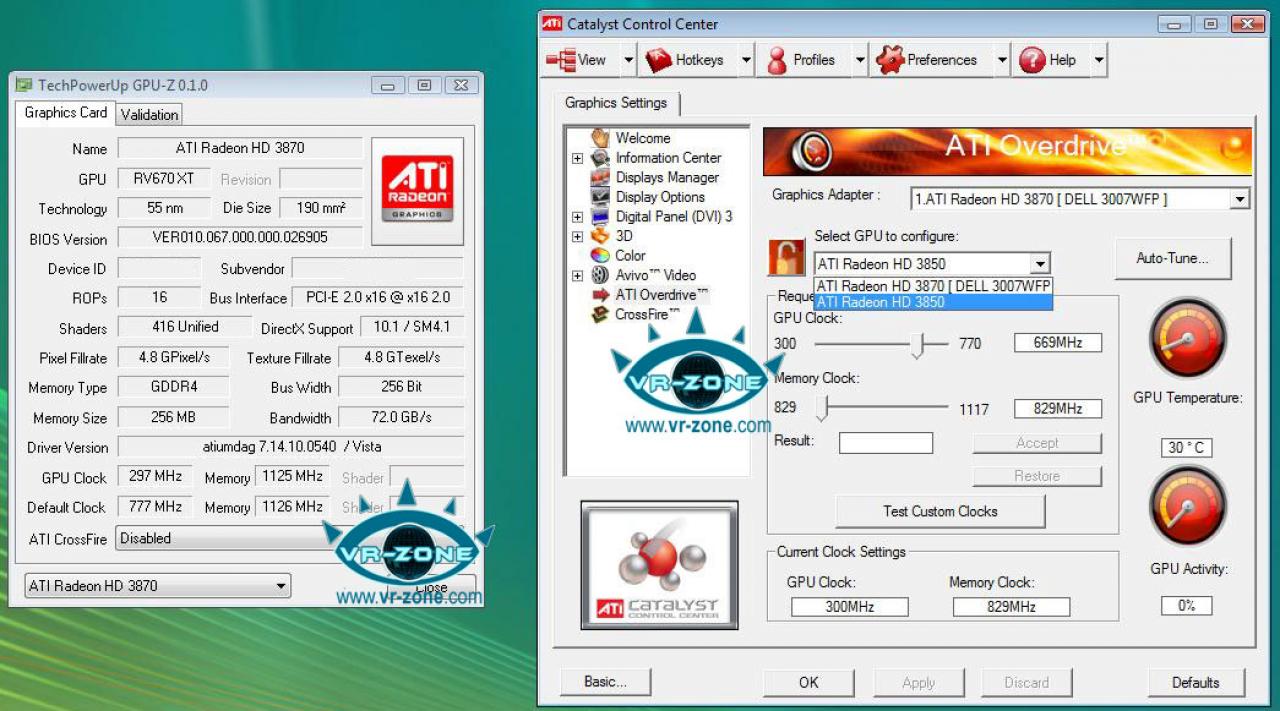Click the BIOS Version field in GPU-Z

coord(240,238)
